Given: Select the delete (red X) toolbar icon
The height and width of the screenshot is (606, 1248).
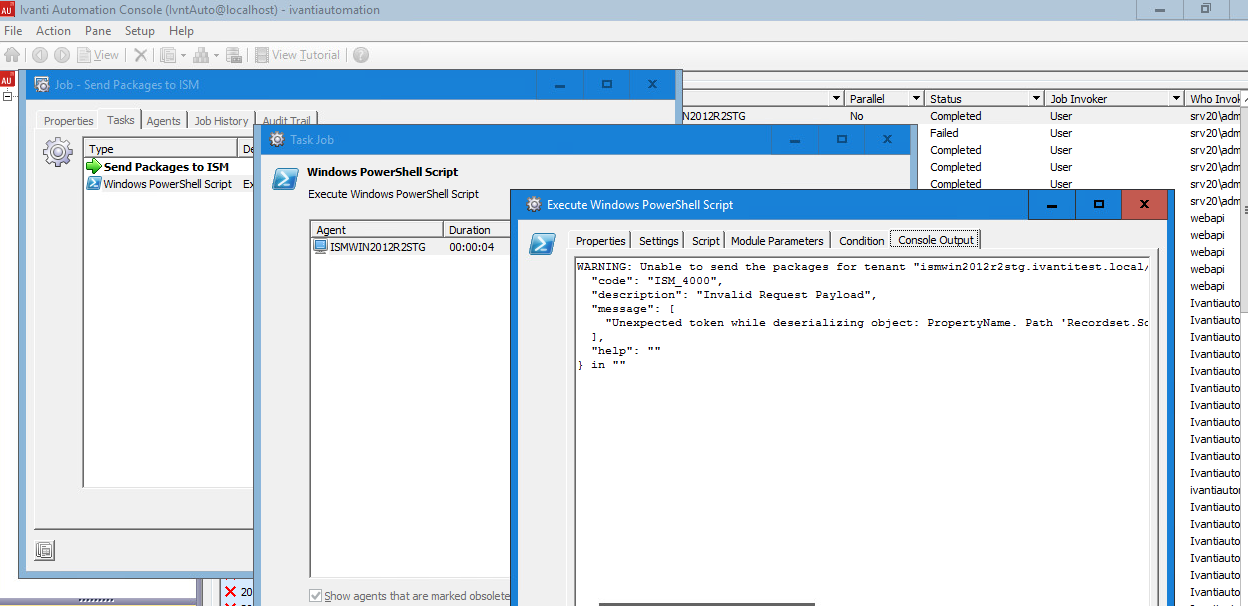Looking at the screenshot, I should pos(139,54).
